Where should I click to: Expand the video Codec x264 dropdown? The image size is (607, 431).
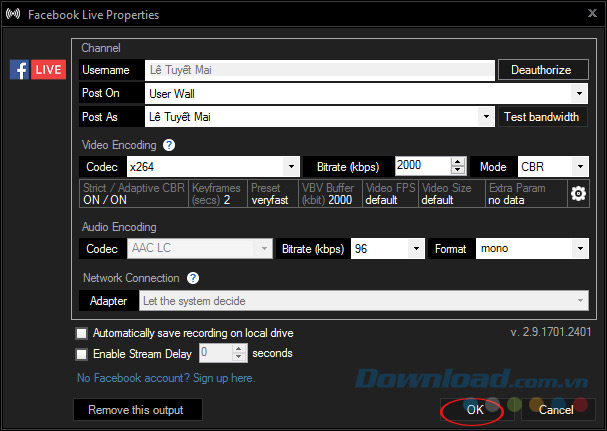coord(291,167)
